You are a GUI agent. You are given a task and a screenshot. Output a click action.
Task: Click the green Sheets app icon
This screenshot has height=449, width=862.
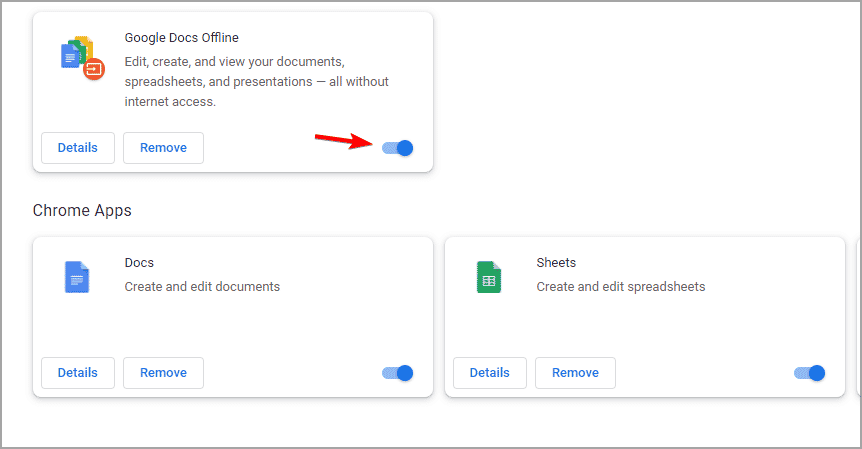[489, 277]
